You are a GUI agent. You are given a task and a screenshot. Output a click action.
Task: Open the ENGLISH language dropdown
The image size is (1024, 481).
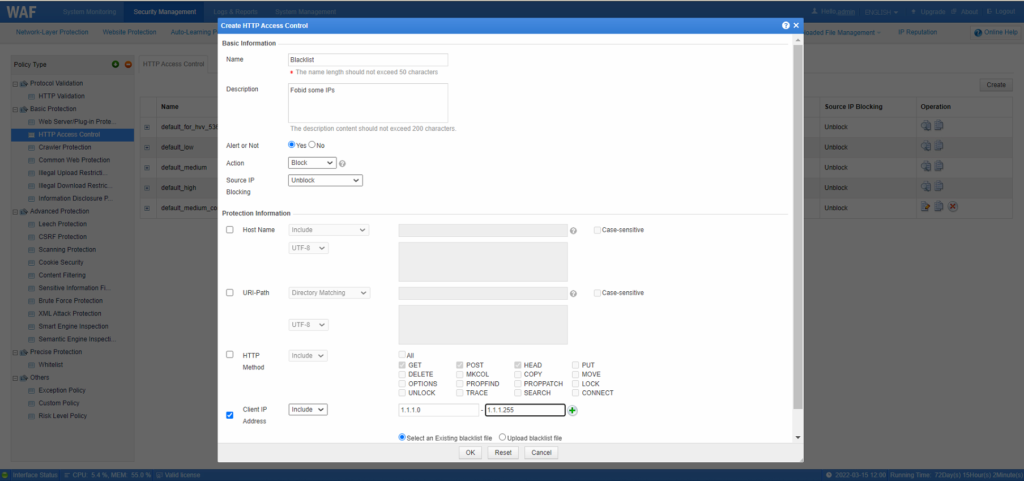881,12
